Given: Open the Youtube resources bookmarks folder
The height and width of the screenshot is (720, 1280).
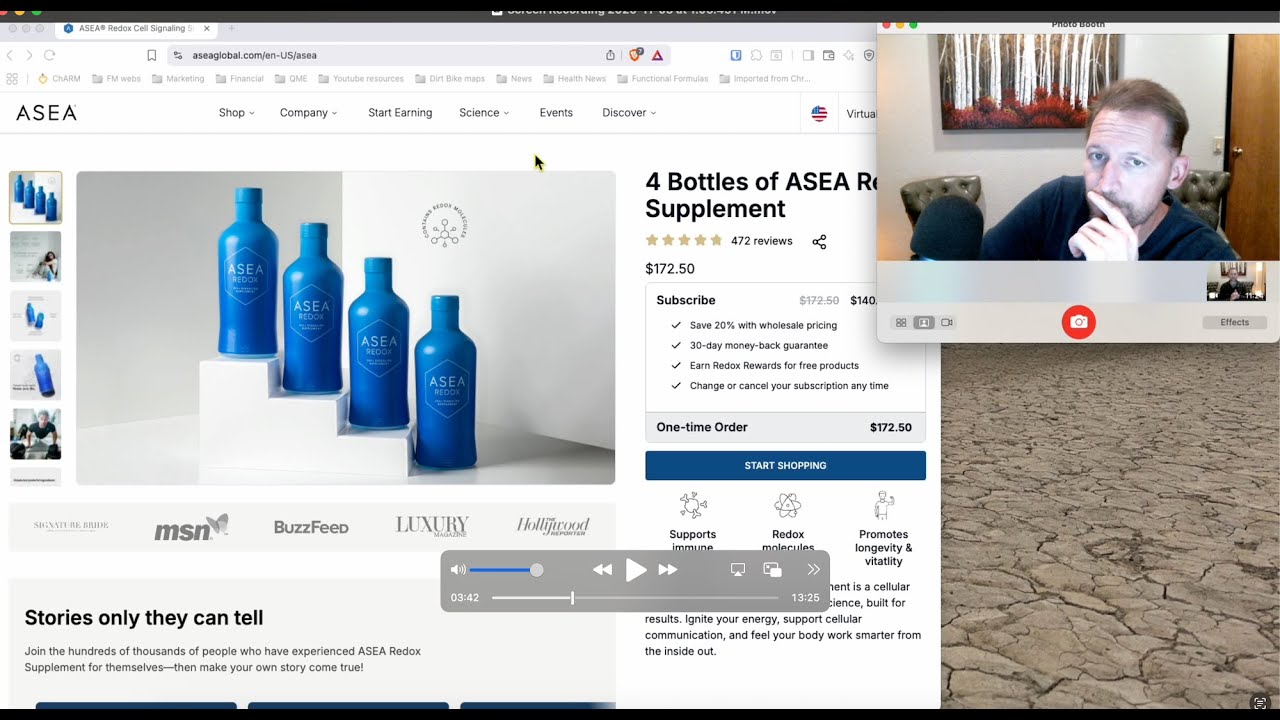Looking at the screenshot, I should pyautogui.click(x=361, y=78).
